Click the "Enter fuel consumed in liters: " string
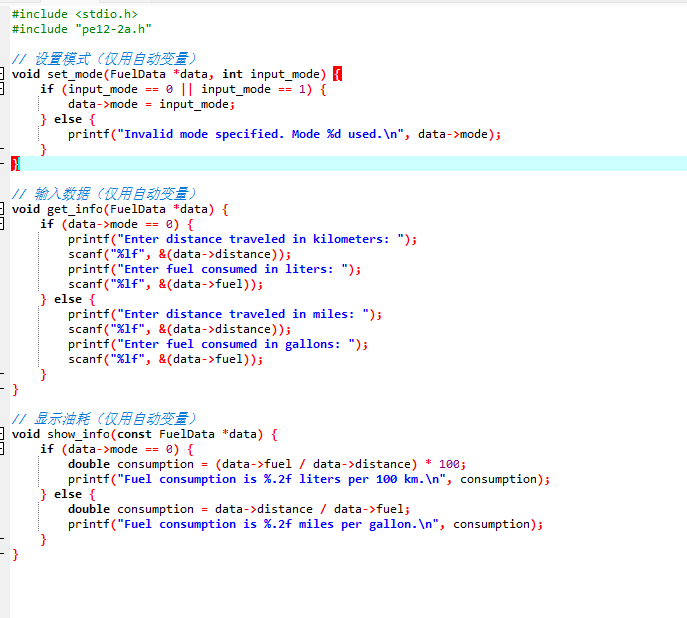The height and width of the screenshot is (618, 687). coord(232,269)
